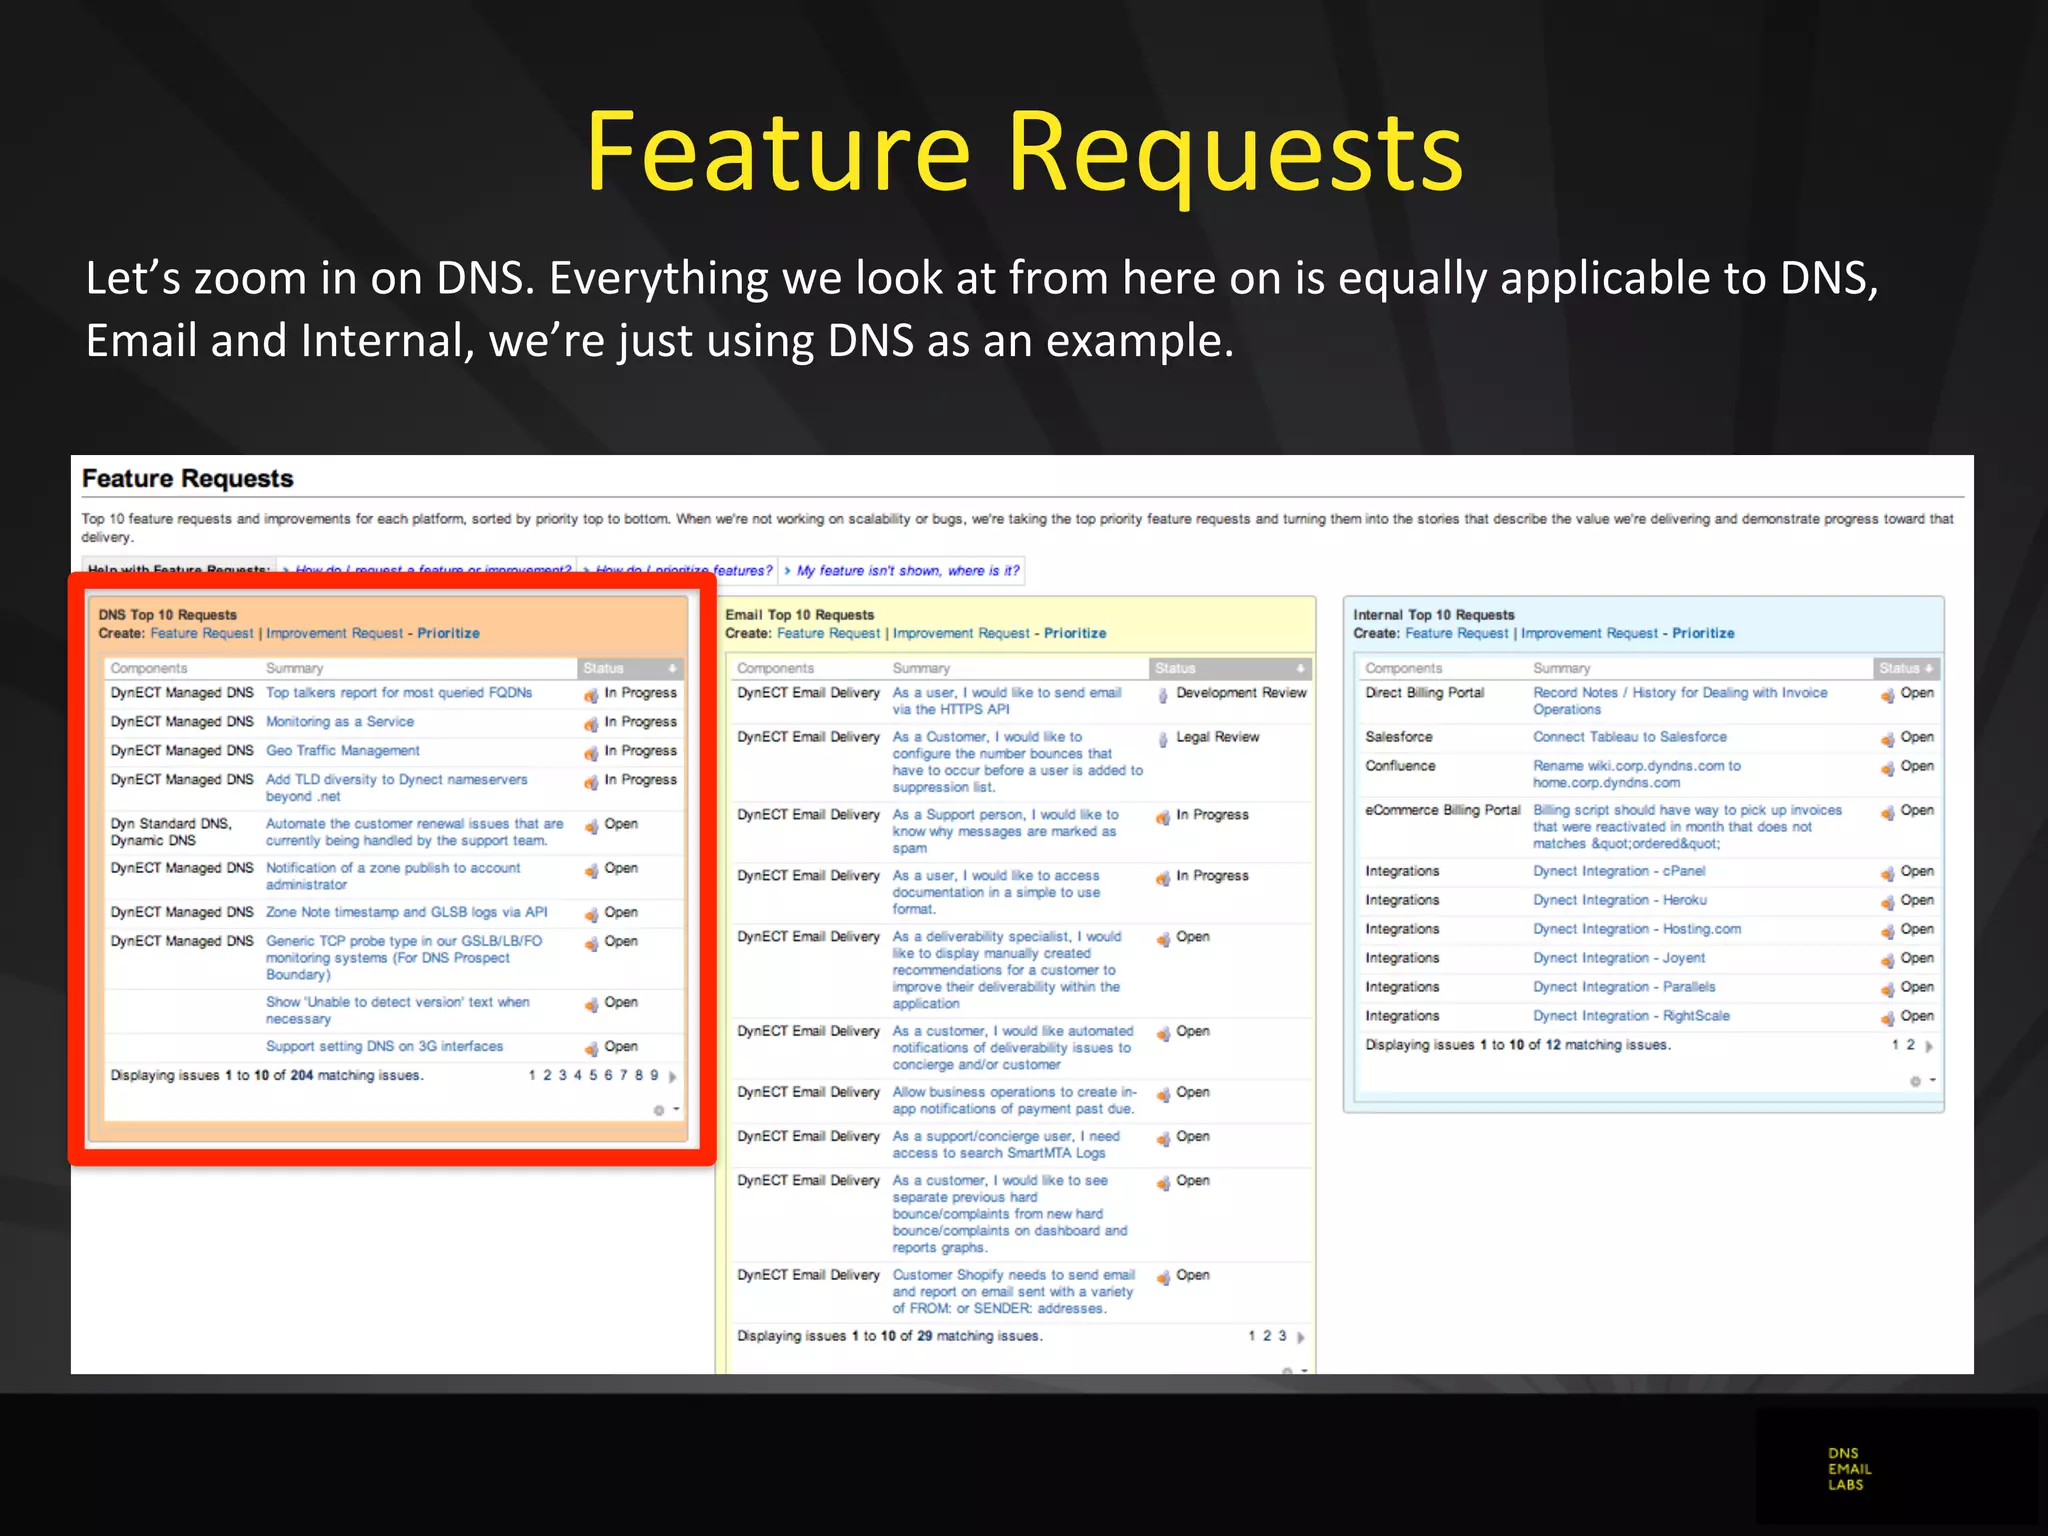Screen dimensions: 2048x1536
Task: Click Open status icon for Dynect Integration - Joyent
Action: coord(1887,961)
